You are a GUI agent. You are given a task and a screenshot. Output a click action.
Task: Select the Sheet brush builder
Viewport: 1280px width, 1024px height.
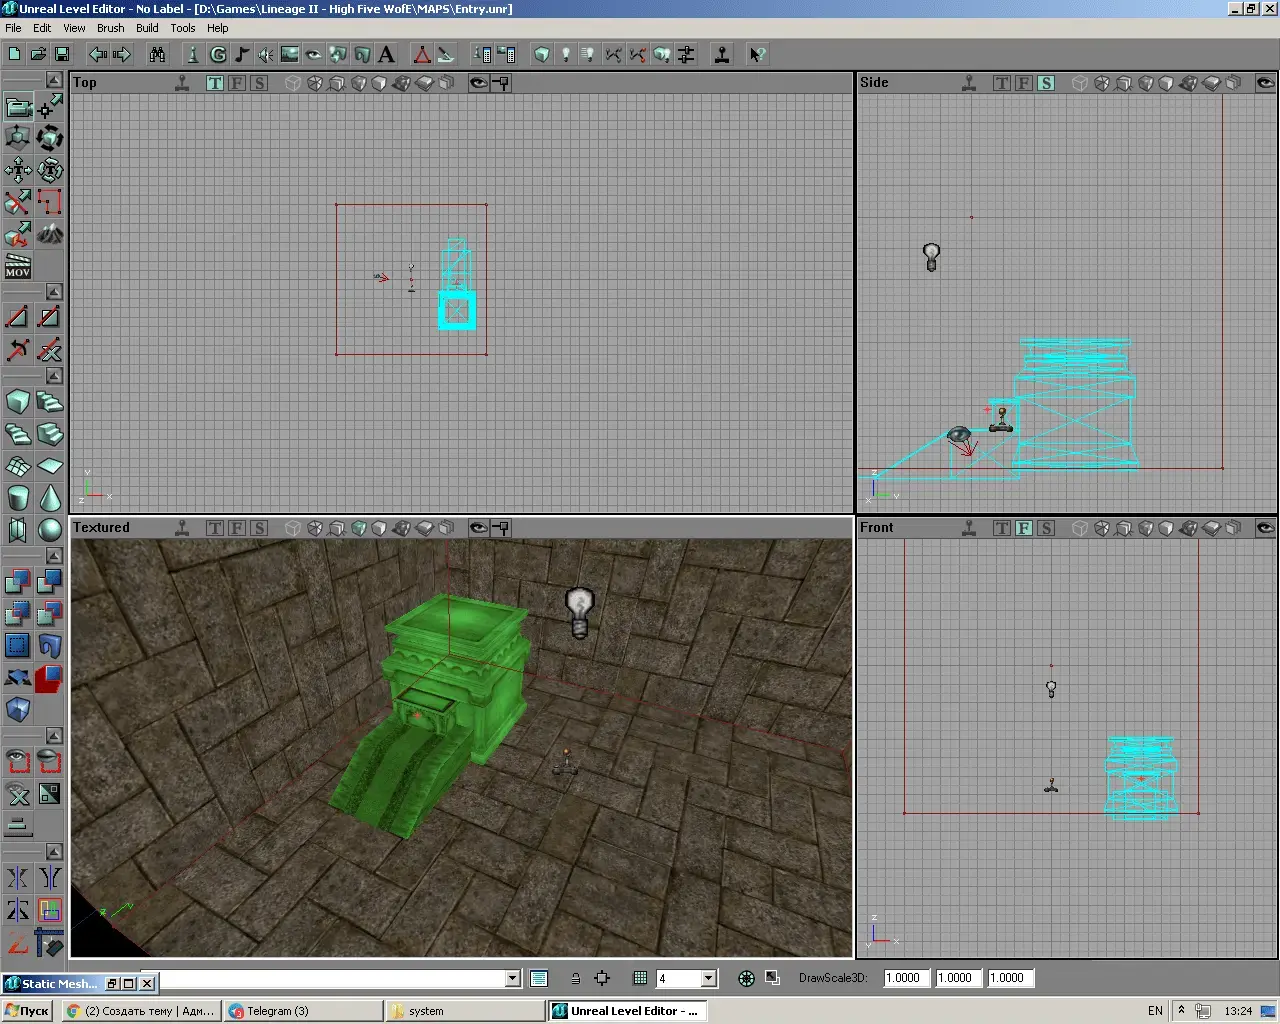(49, 466)
